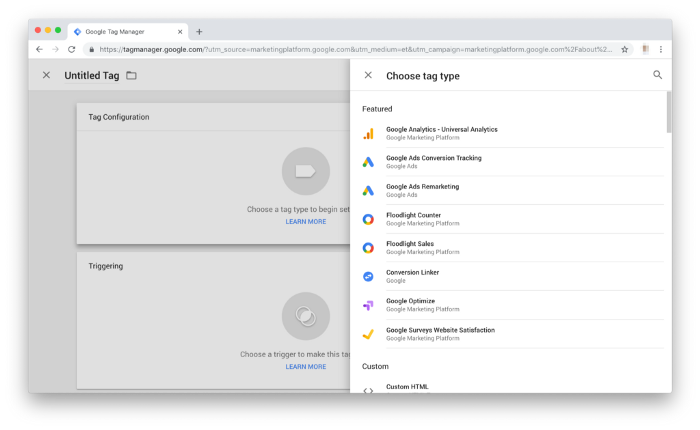This screenshot has height=430, width=700.
Task: Select Google Optimize tag type
Action: click(x=512, y=305)
